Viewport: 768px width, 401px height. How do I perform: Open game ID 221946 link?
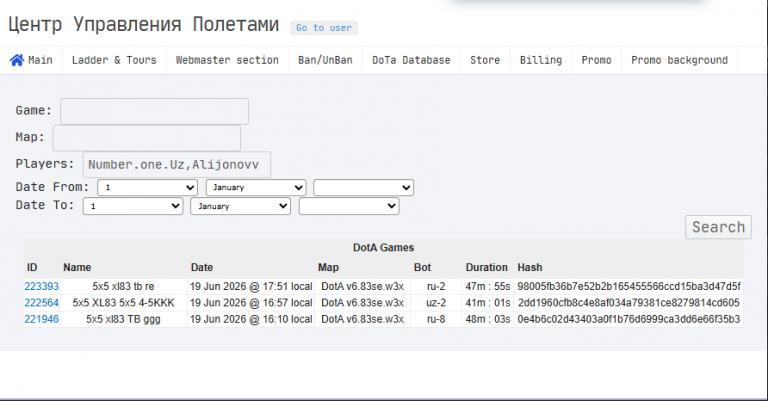(42, 319)
